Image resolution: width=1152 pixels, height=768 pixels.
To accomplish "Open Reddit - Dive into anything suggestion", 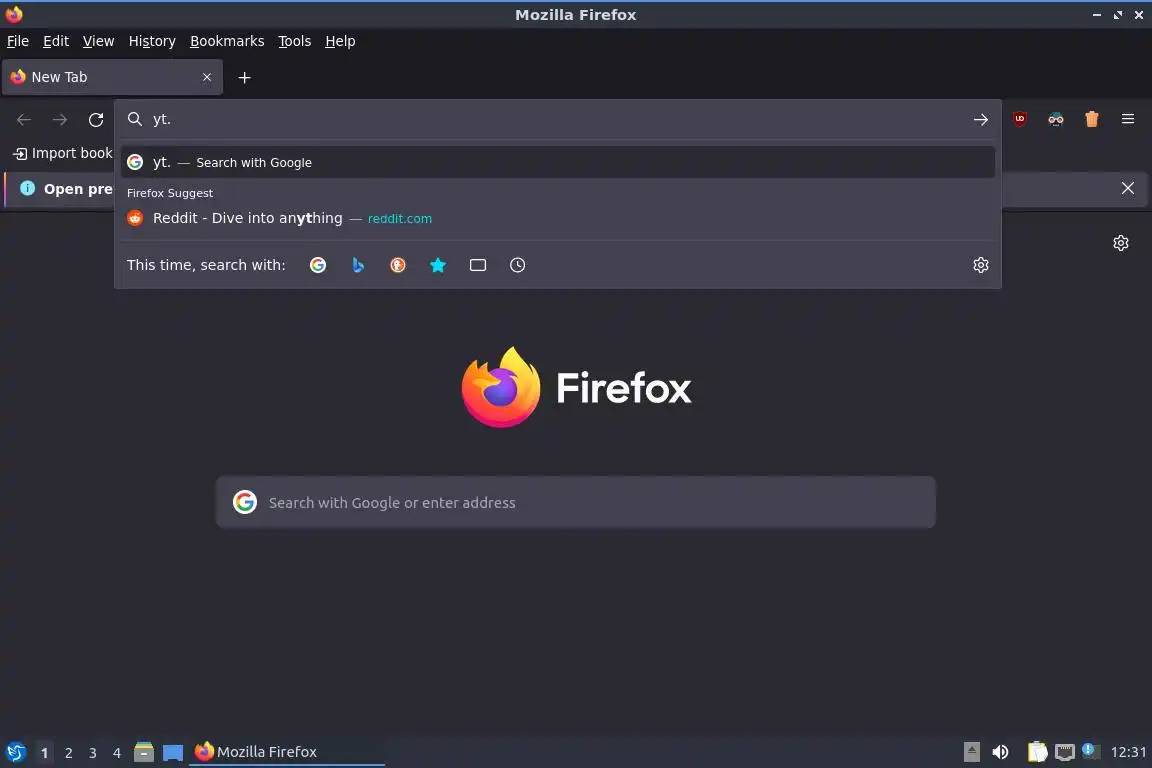I will (558, 218).
